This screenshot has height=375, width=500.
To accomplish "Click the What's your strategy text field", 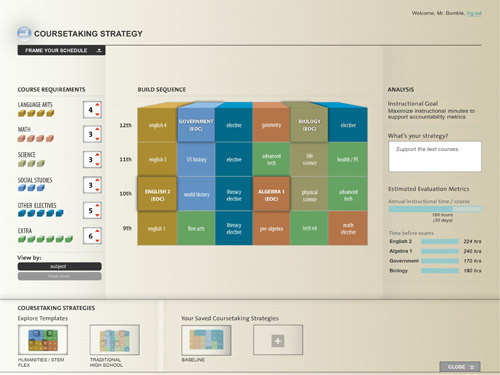I will [x=435, y=156].
